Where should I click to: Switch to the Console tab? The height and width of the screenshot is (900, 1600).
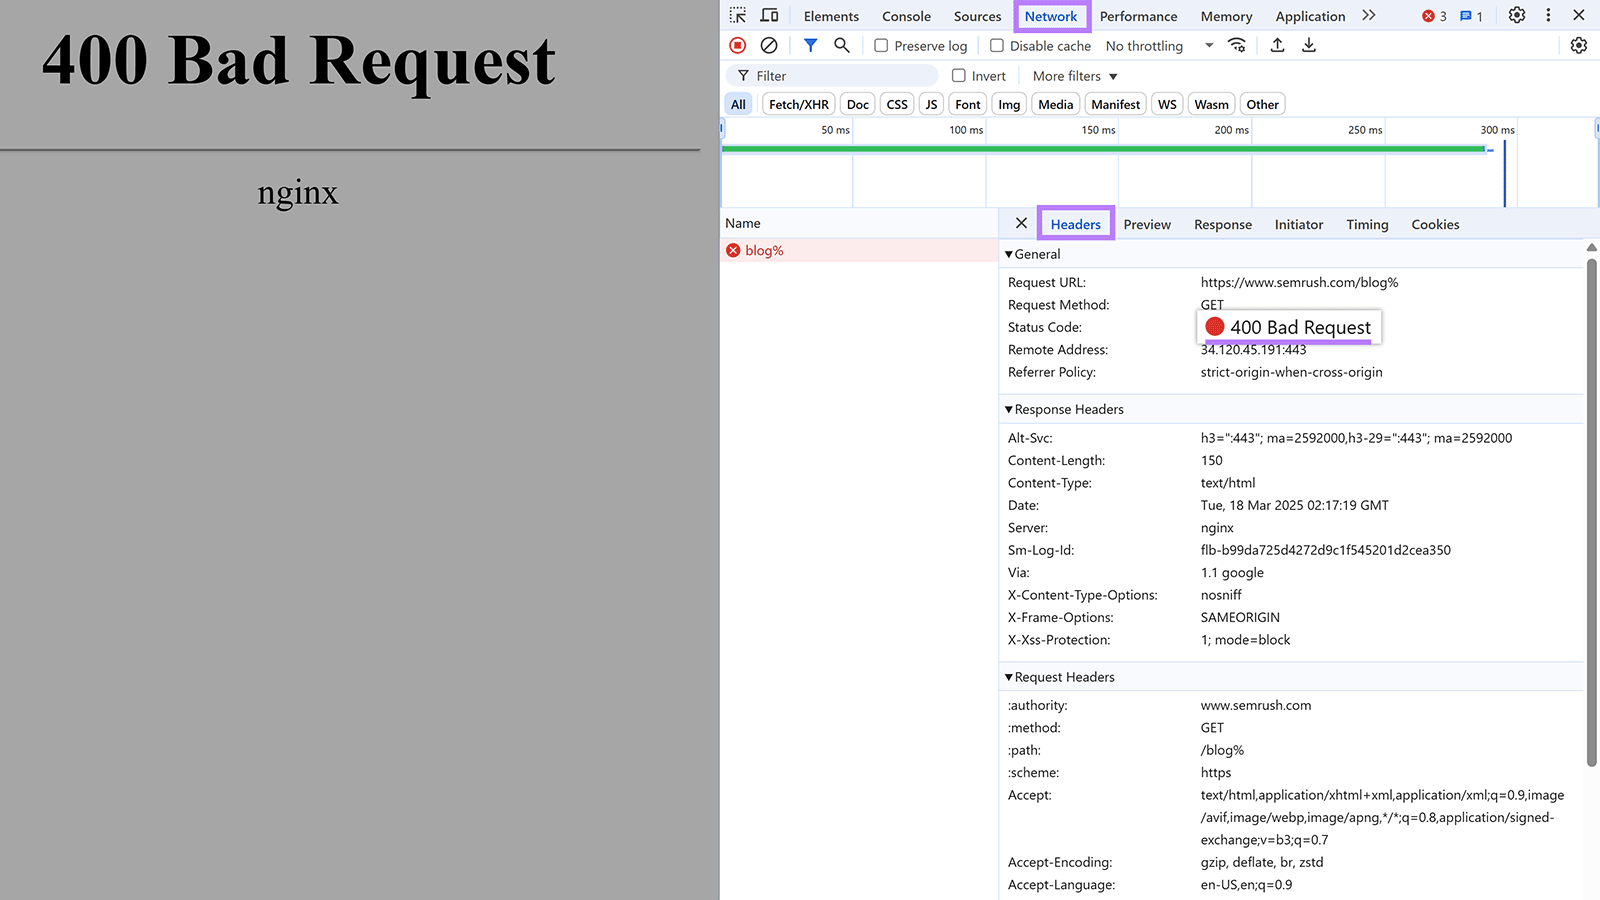click(x=906, y=15)
